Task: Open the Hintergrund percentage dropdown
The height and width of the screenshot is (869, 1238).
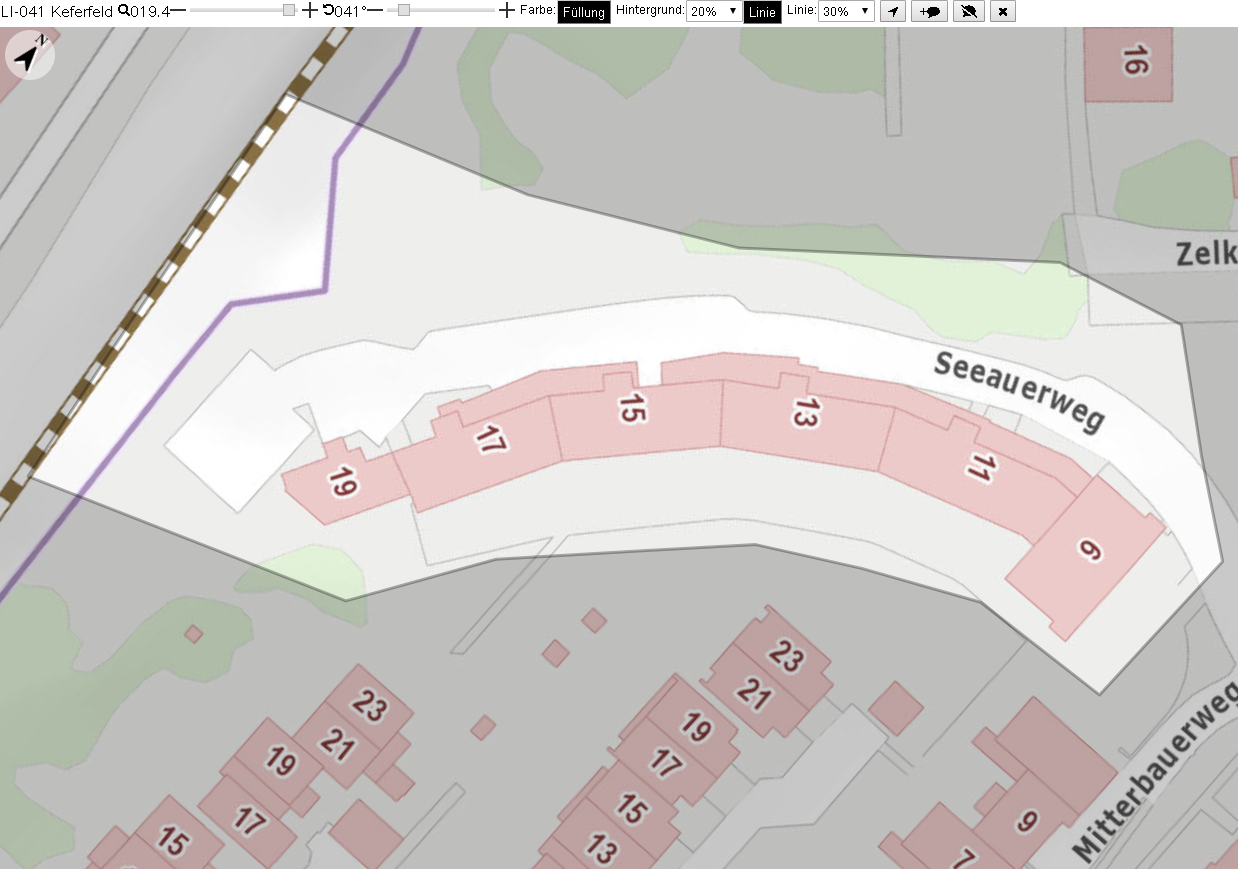Action: [x=714, y=11]
